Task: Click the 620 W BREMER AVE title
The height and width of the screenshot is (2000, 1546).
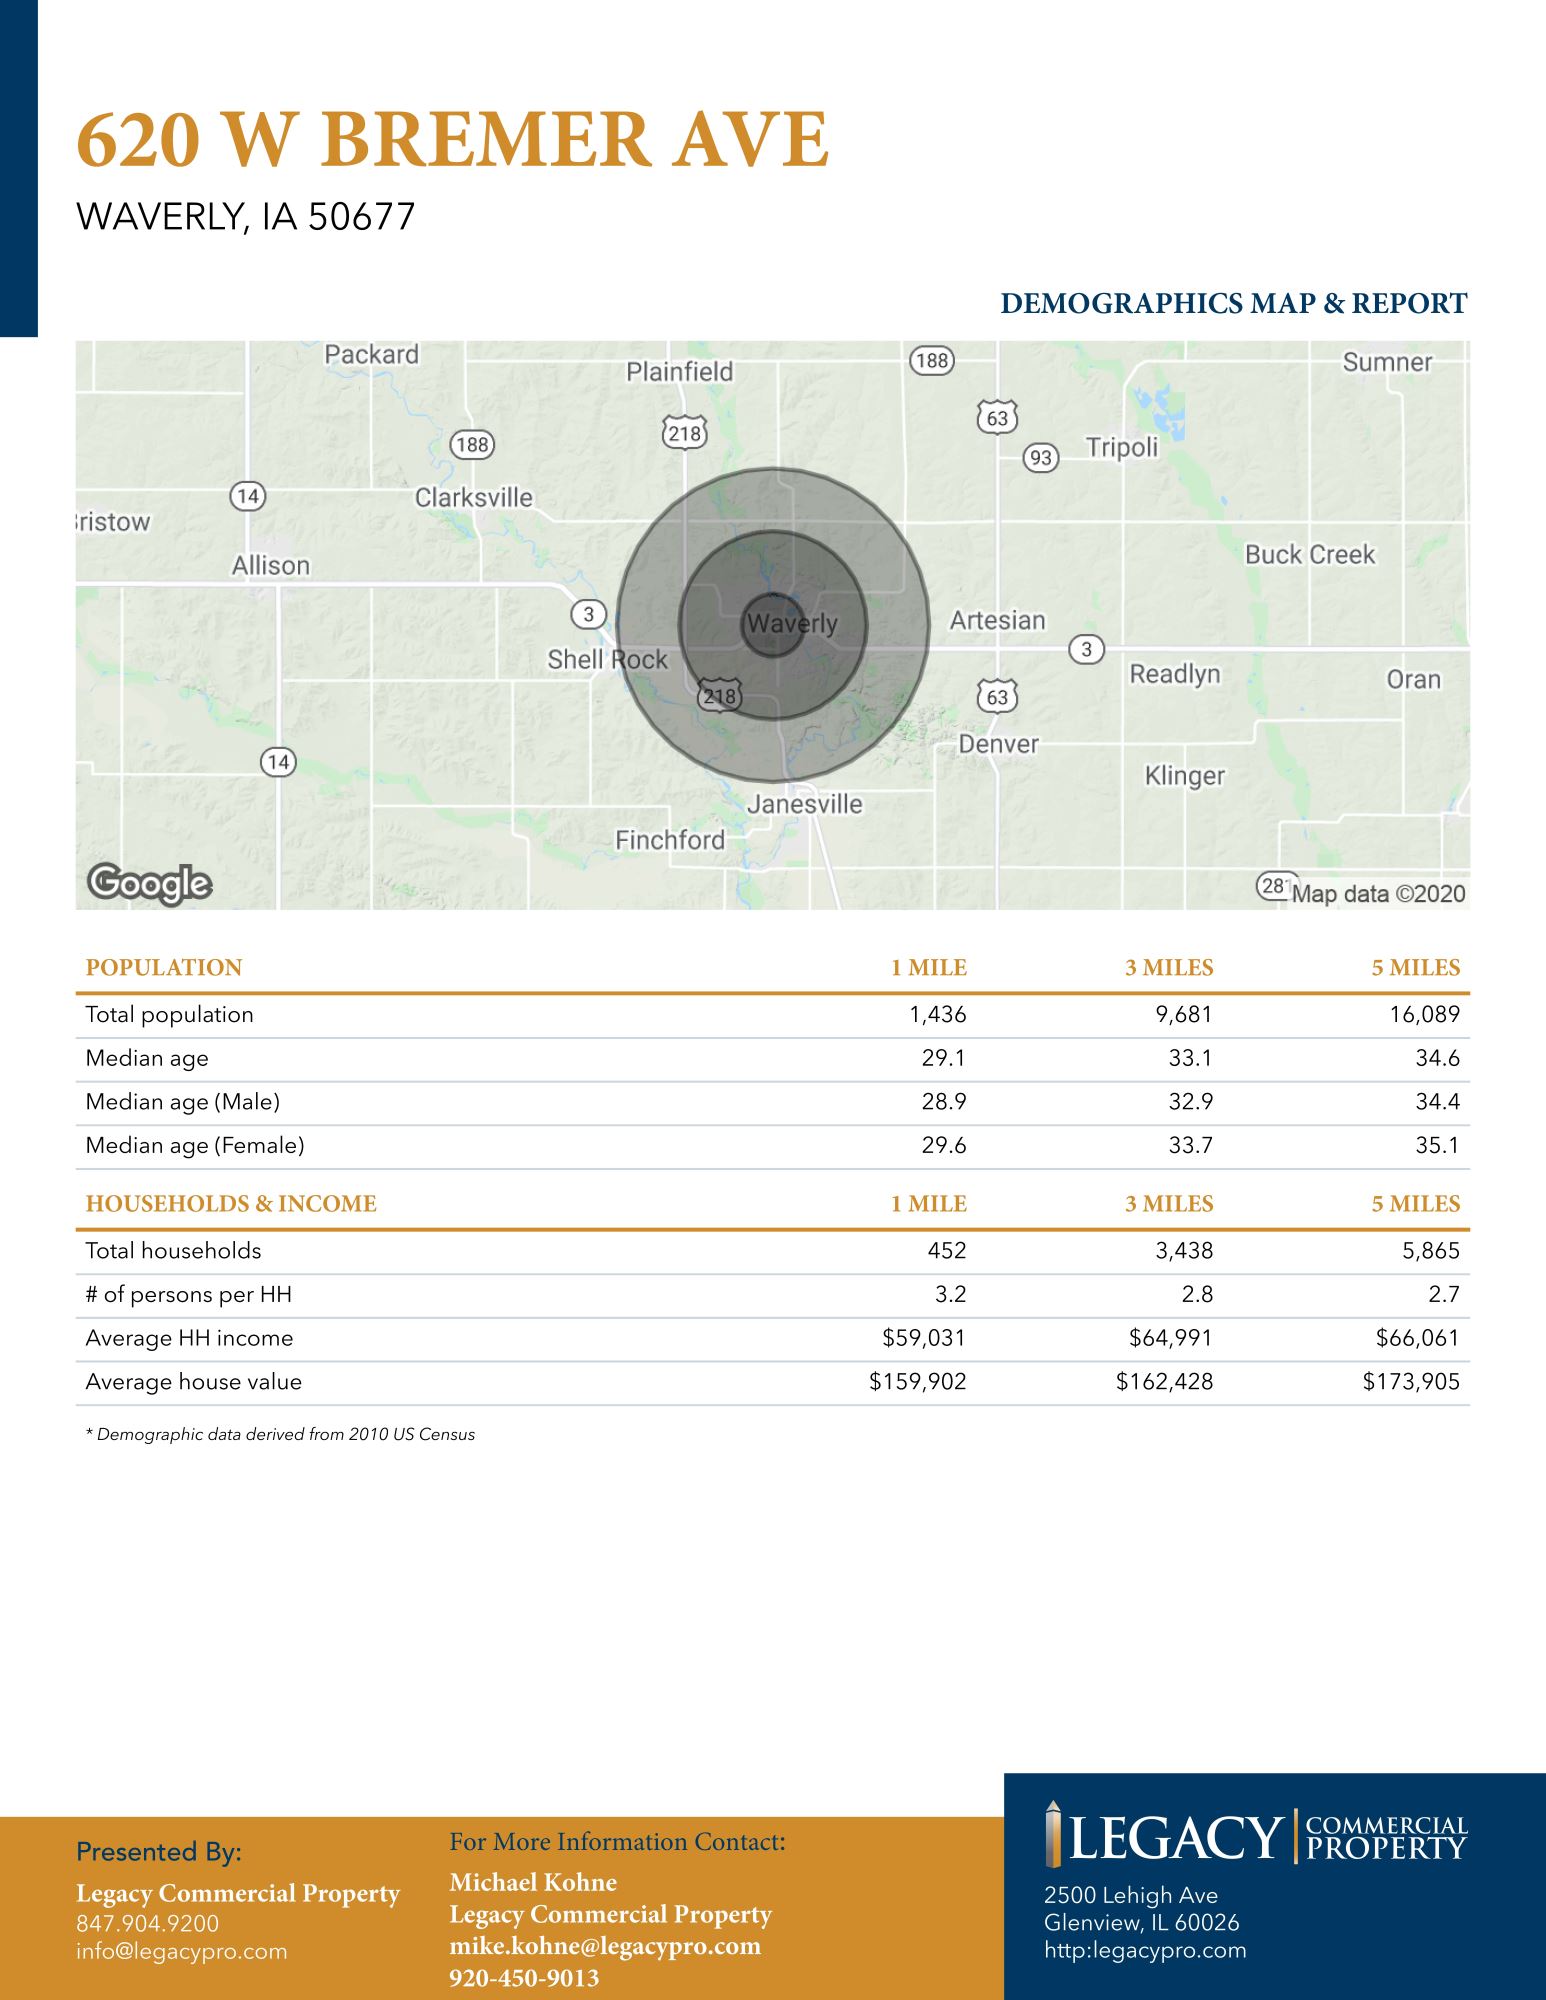Action: pyautogui.click(x=452, y=139)
